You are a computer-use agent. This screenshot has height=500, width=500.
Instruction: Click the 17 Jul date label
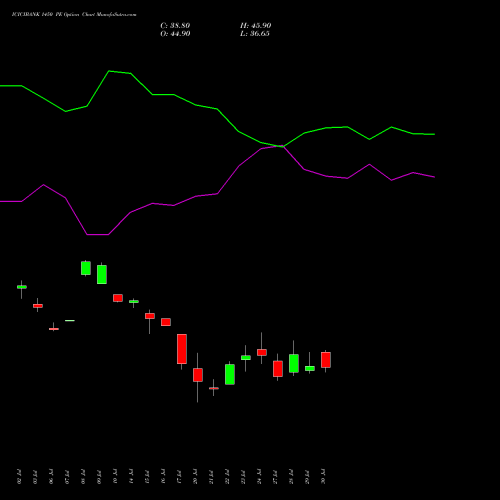tap(179, 477)
